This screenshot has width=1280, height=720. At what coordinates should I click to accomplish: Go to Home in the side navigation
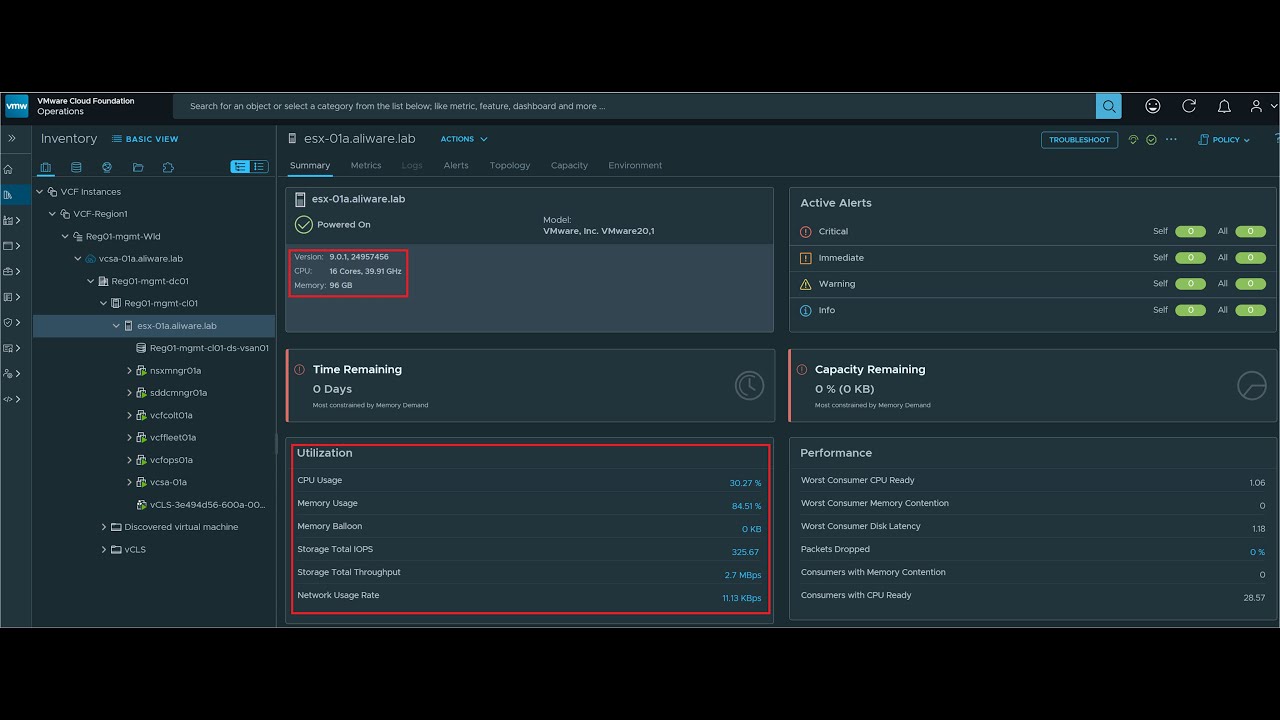point(9,169)
